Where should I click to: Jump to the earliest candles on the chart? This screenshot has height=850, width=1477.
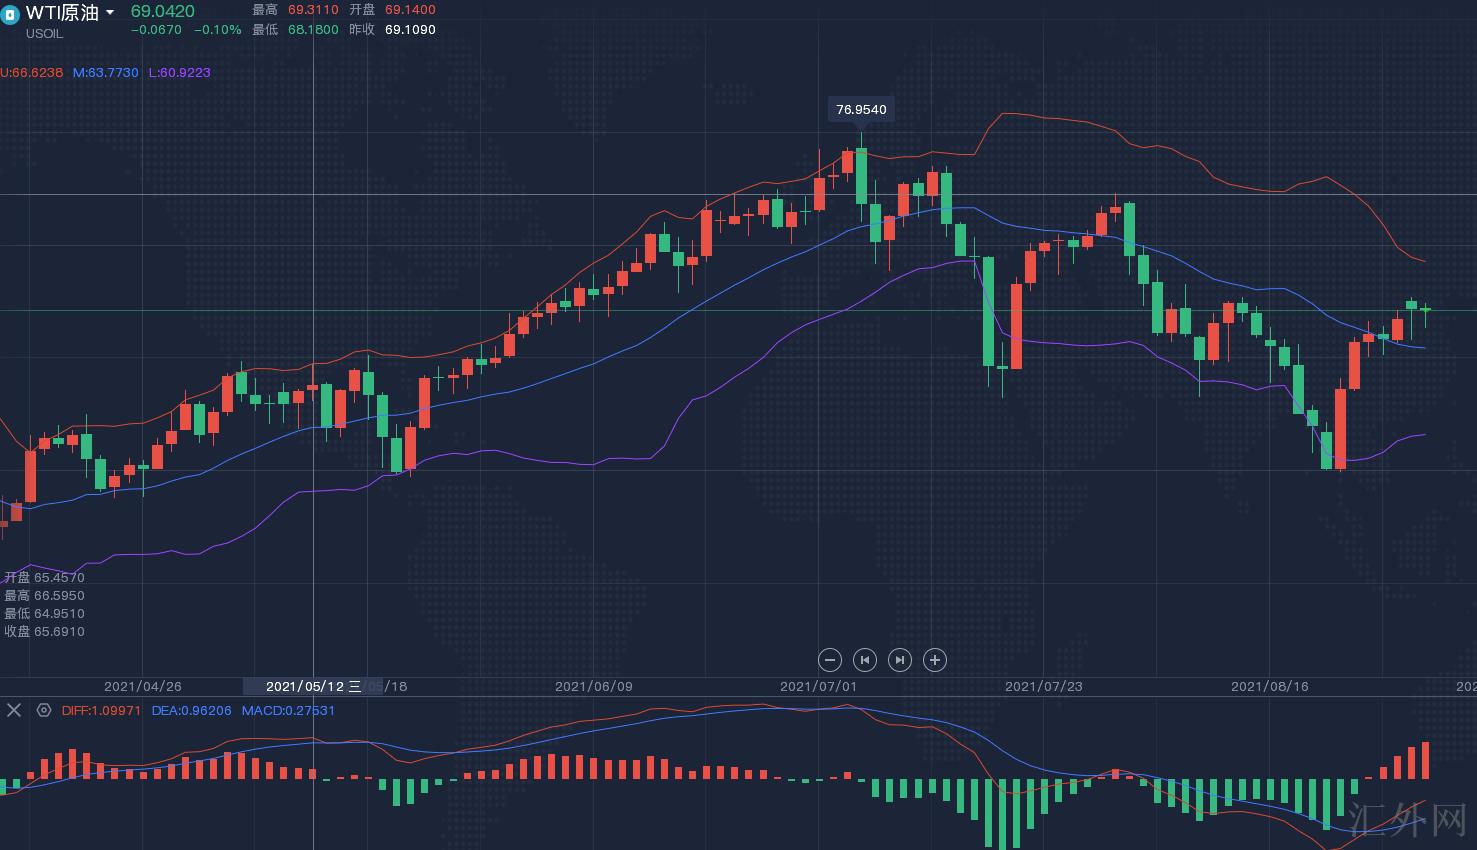point(864,660)
